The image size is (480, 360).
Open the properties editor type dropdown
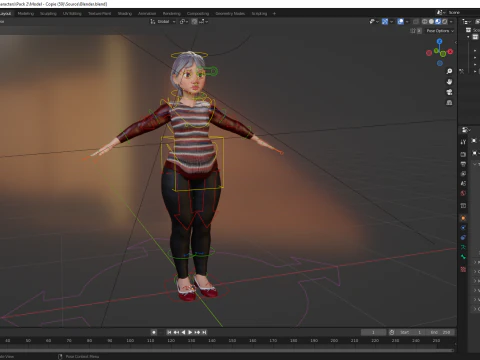466,130
